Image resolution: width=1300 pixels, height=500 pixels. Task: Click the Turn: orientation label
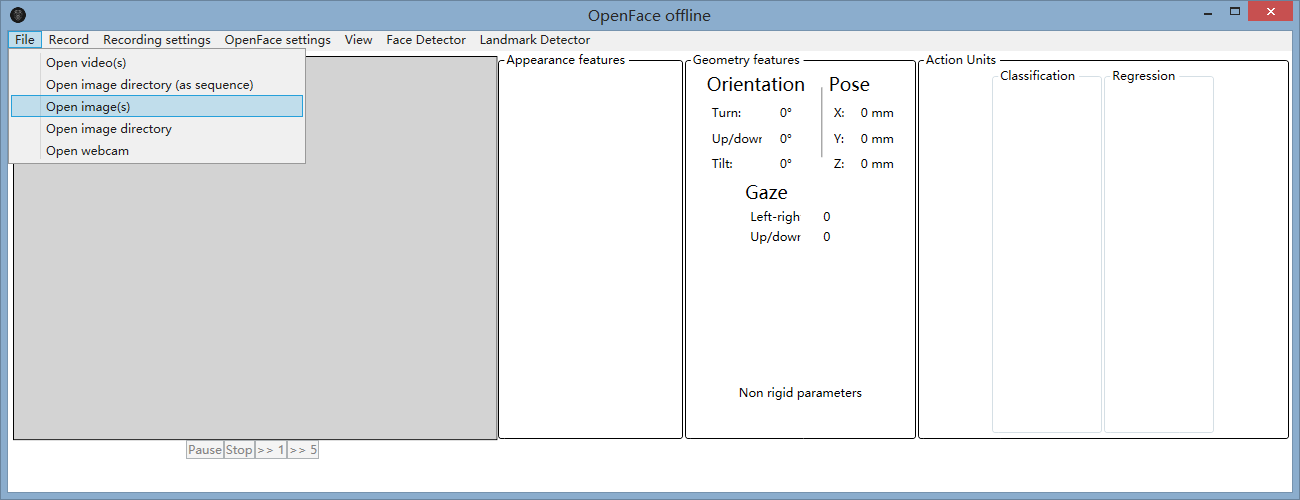pos(726,113)
